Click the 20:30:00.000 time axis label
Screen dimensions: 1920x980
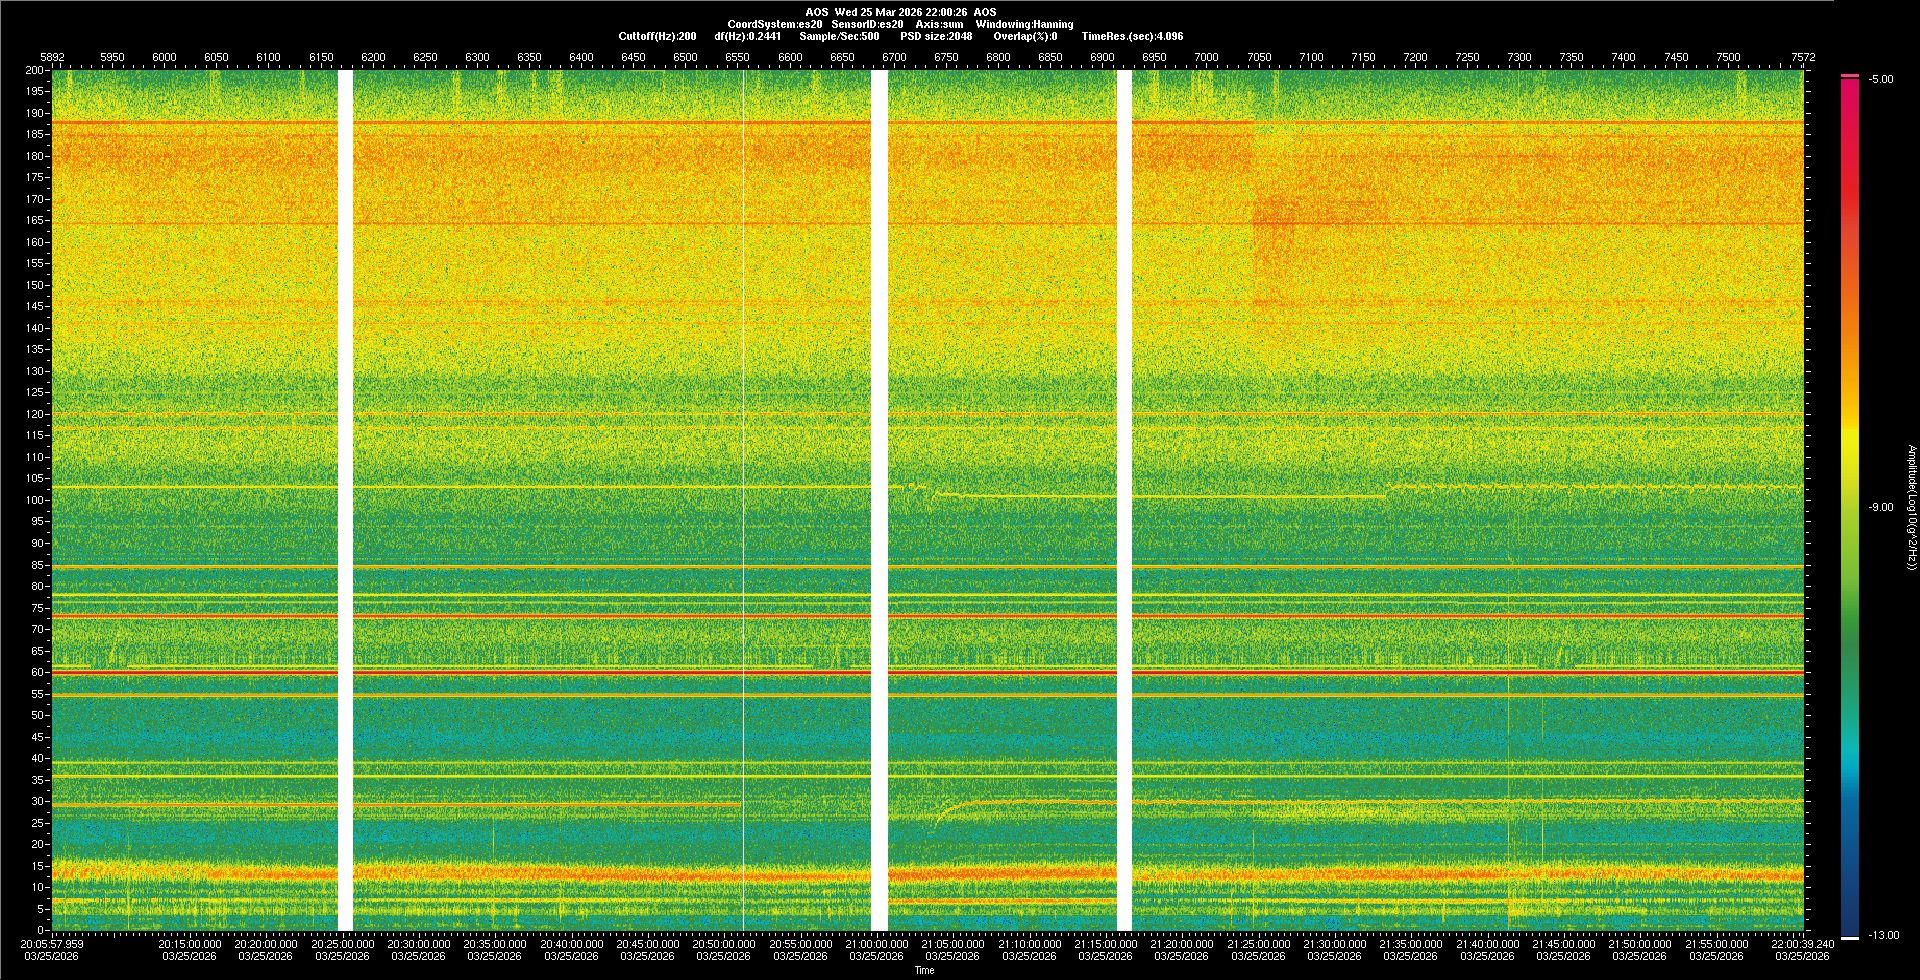418,943
